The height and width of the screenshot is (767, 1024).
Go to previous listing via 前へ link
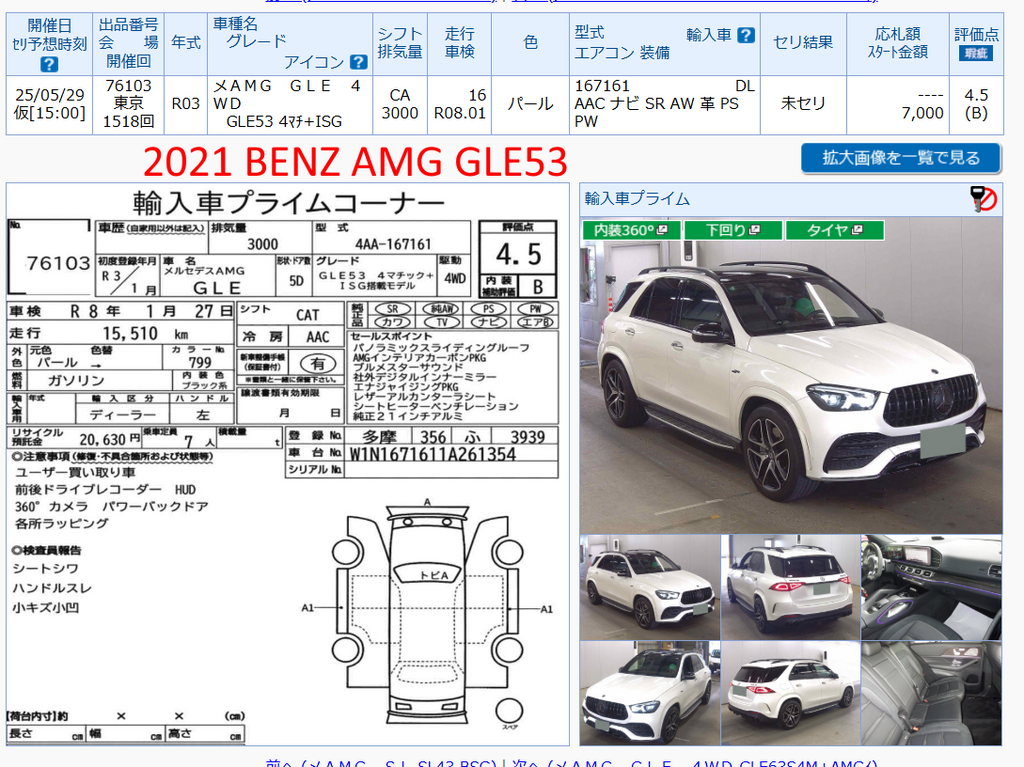coord(381,762)
